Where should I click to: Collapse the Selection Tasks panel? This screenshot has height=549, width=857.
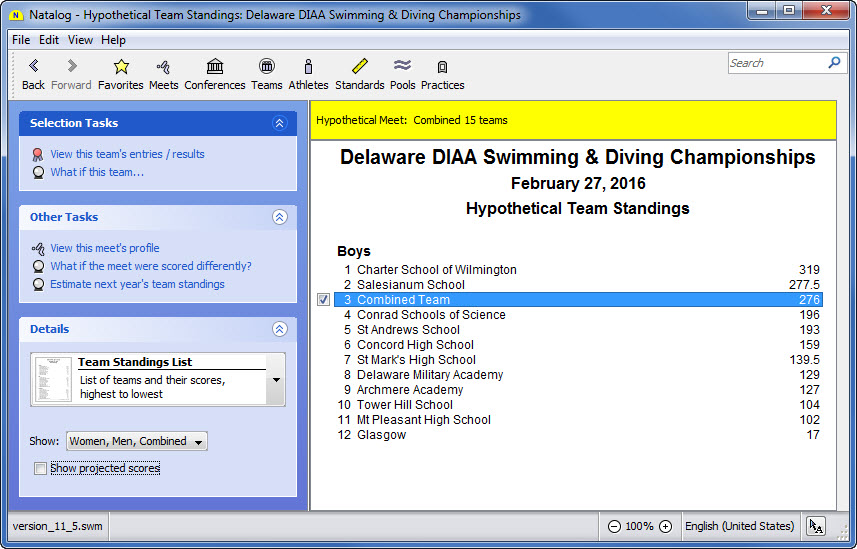point(279,123)
